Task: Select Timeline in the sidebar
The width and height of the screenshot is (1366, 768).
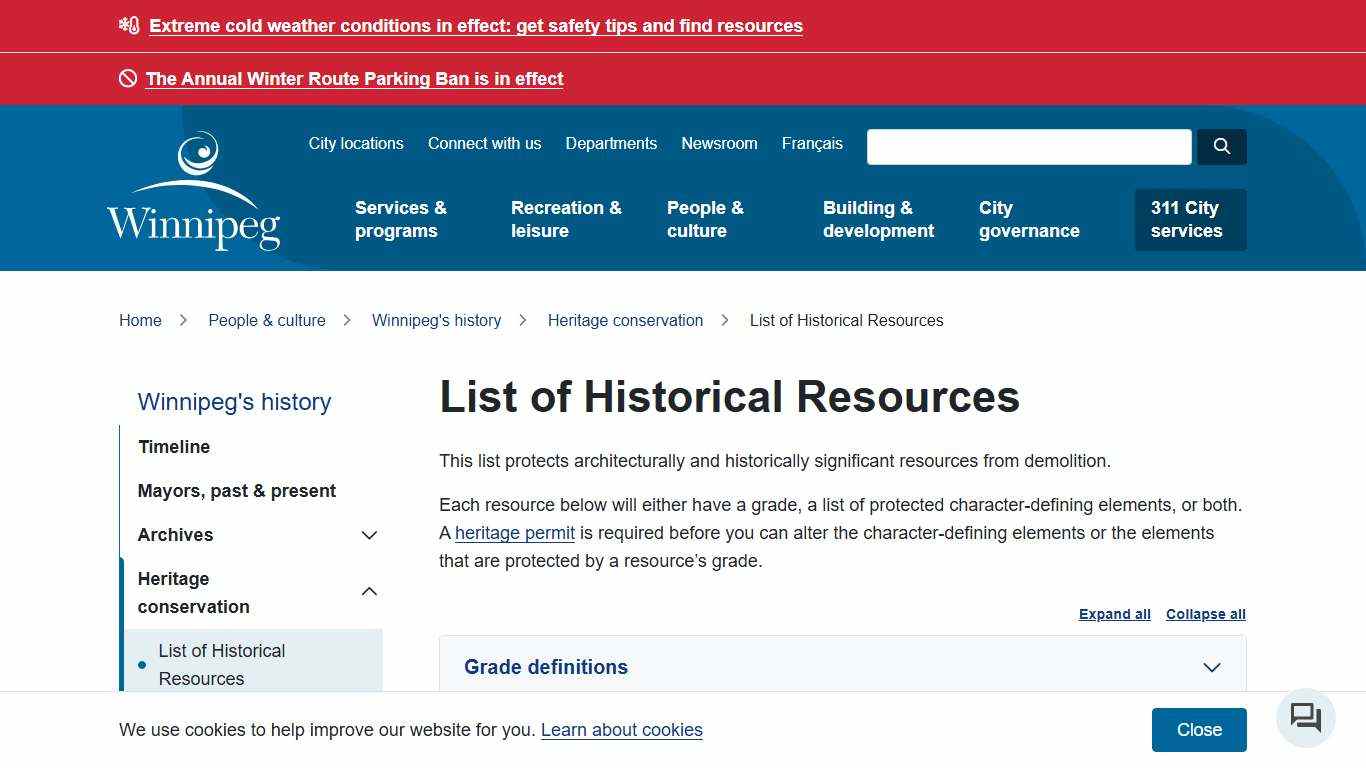Action: click(174, 447)
